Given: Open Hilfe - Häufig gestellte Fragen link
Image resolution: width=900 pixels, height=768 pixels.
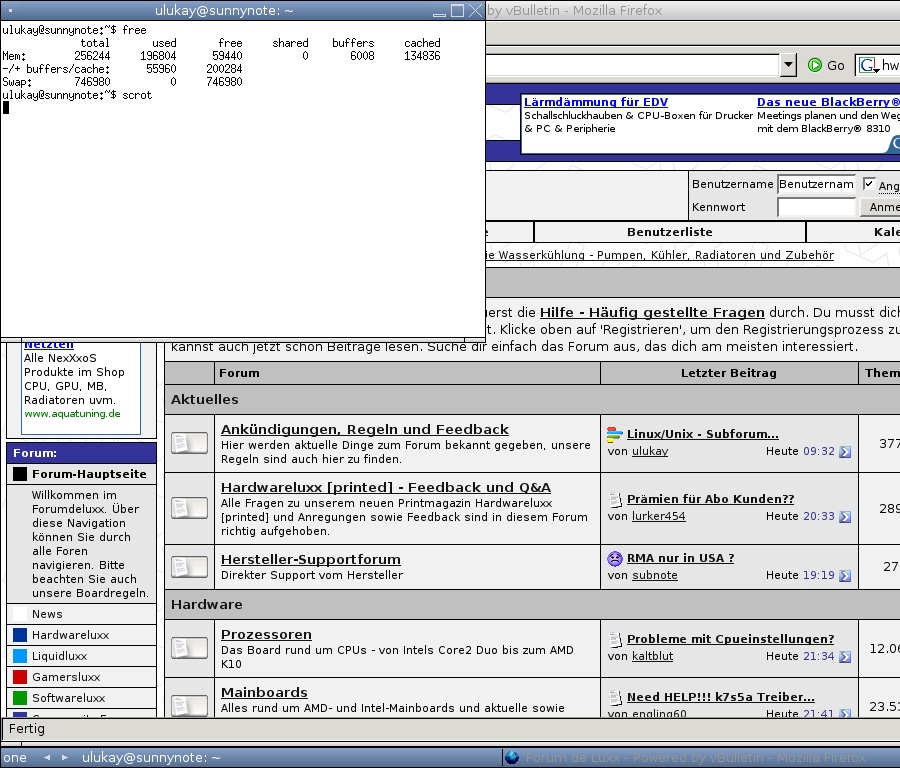Looking at the screenshot, I should tap(652, 312).
